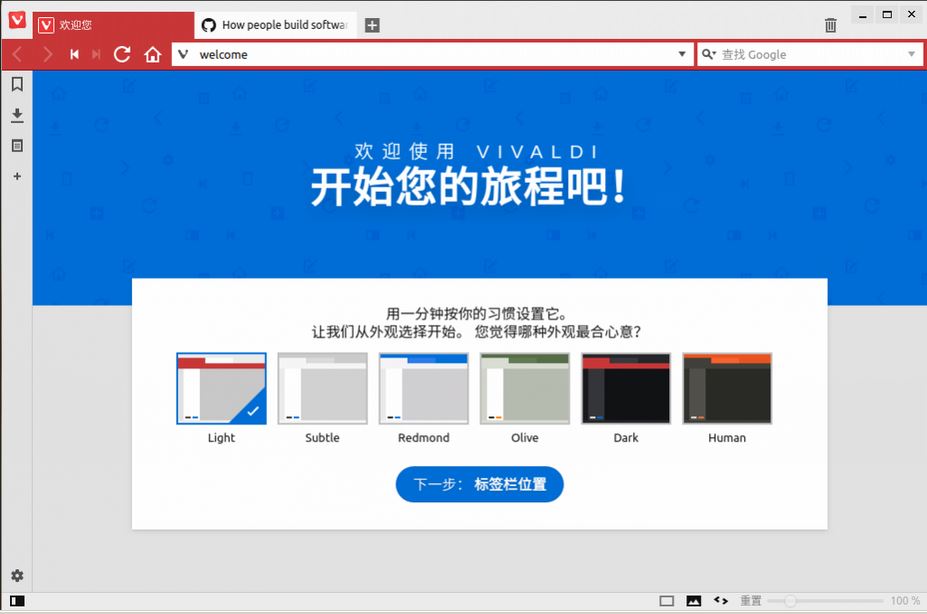The height and width of the screenshot is (614, 927).
Task: Select the Subtle theme thumbnail
Action: (322, 388)
